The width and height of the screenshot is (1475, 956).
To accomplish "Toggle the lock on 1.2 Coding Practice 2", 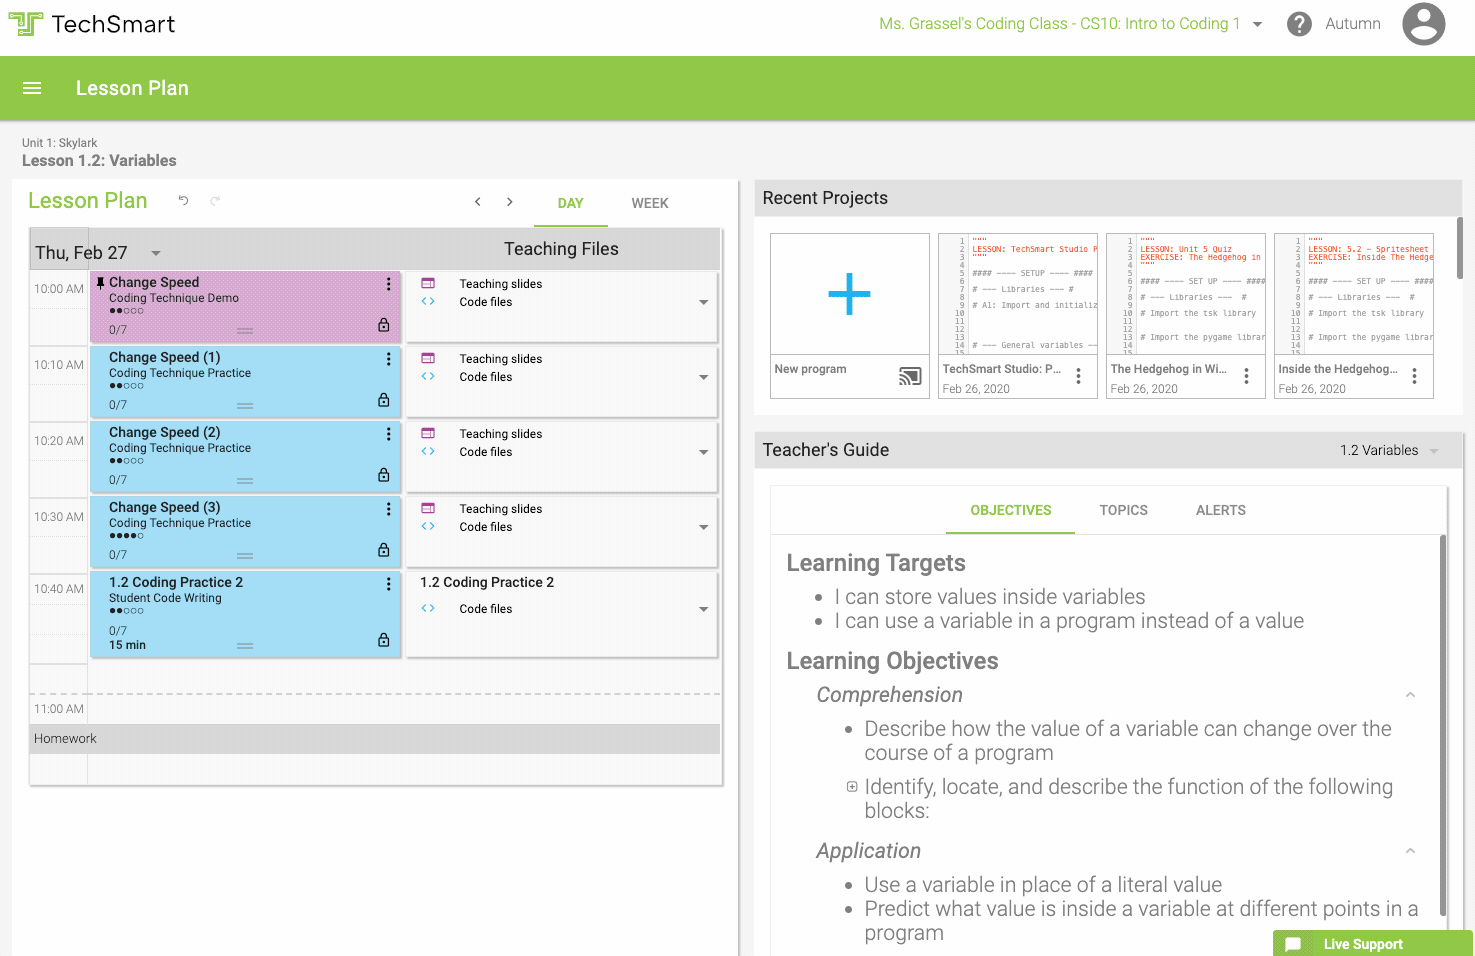I will [x=383, y=640].
